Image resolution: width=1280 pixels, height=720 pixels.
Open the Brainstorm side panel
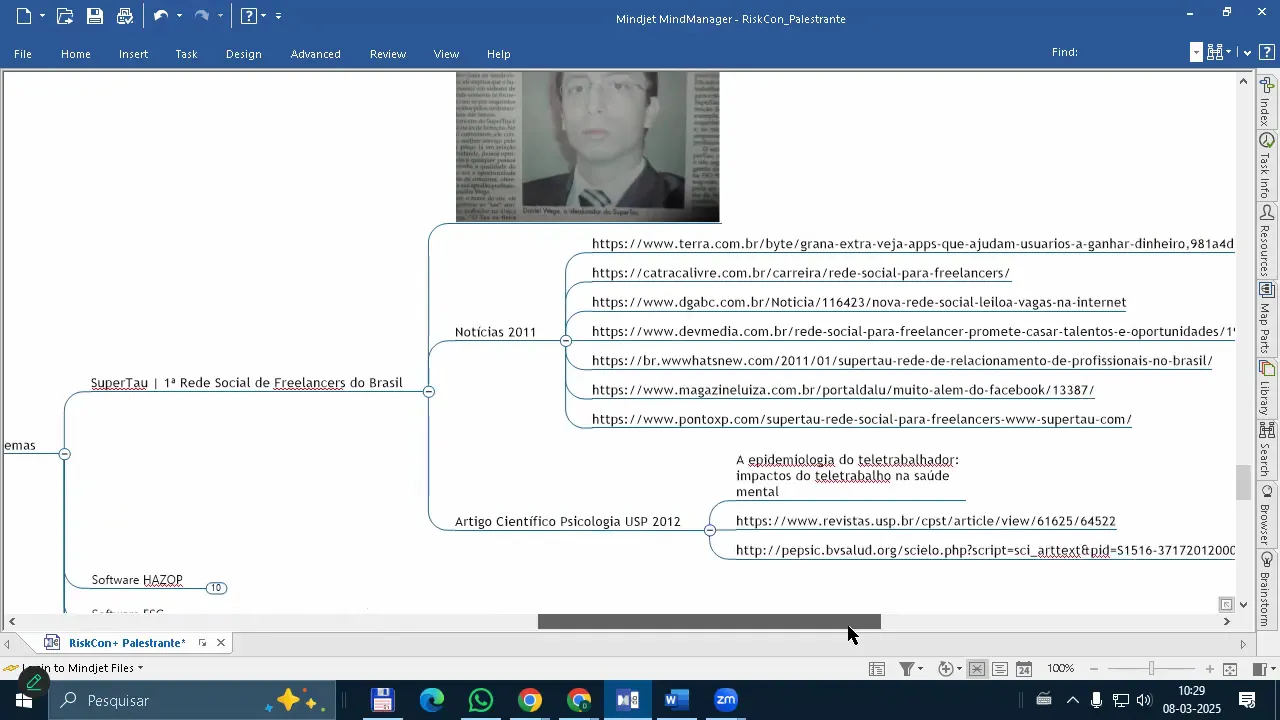point(1267,588)
